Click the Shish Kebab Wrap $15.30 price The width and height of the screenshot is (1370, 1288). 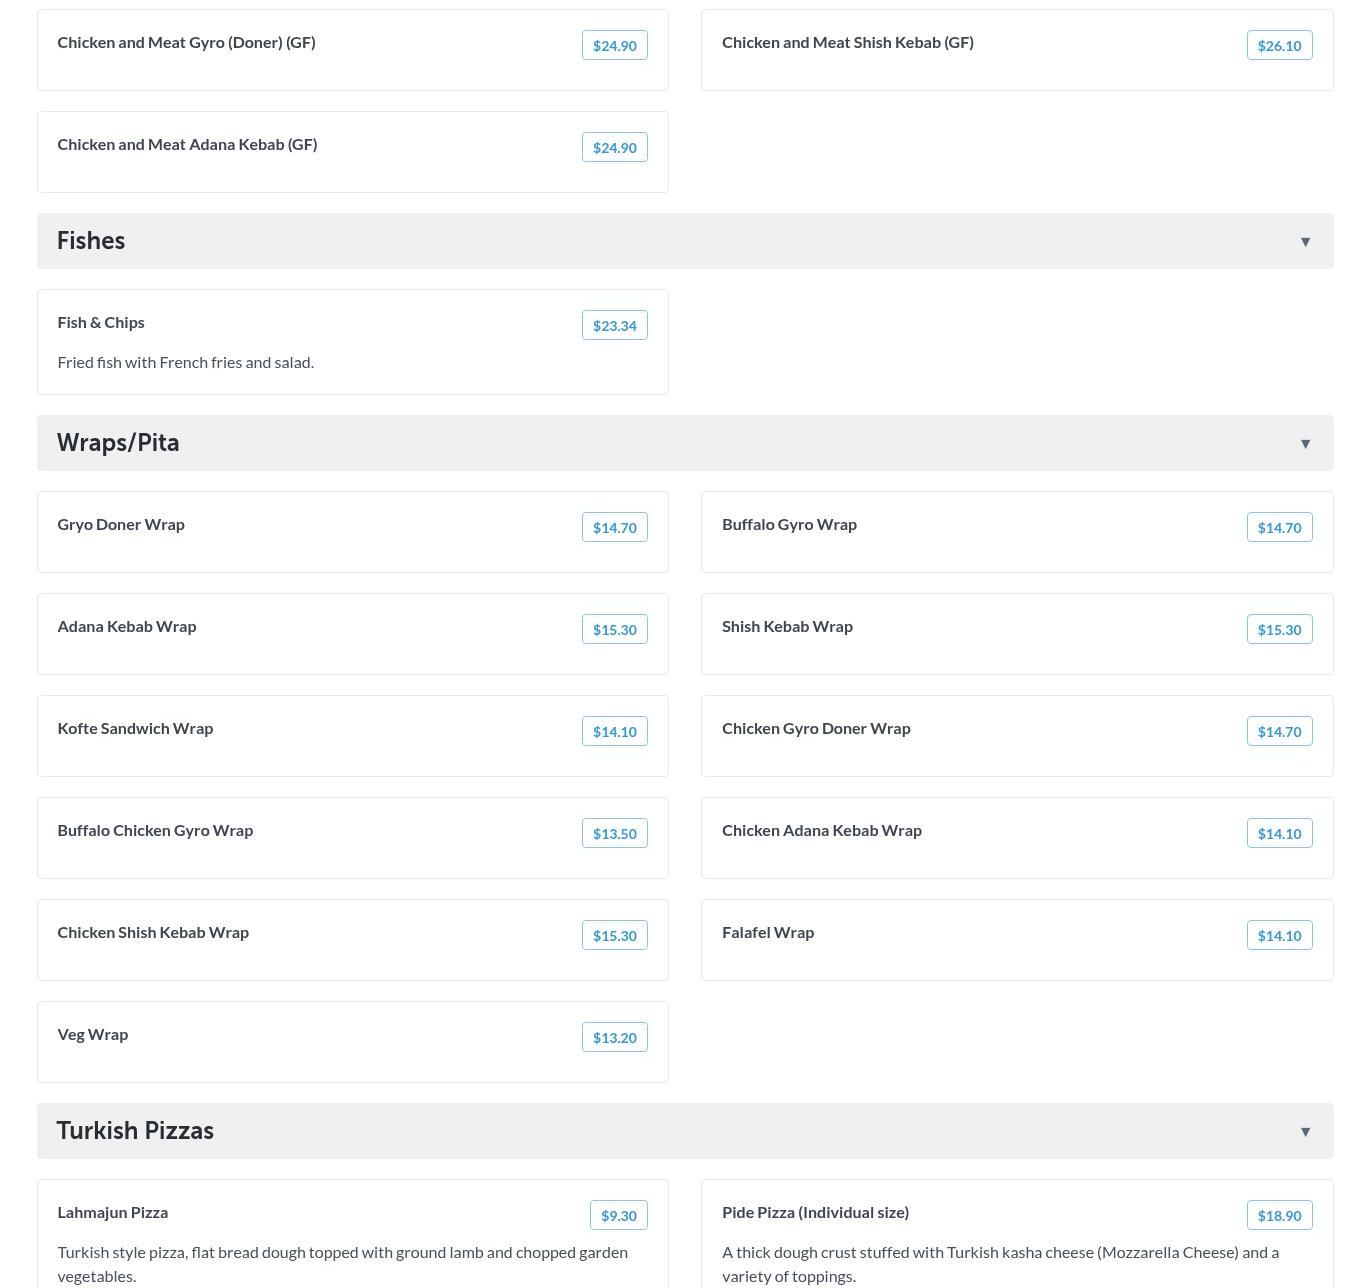1279,629
